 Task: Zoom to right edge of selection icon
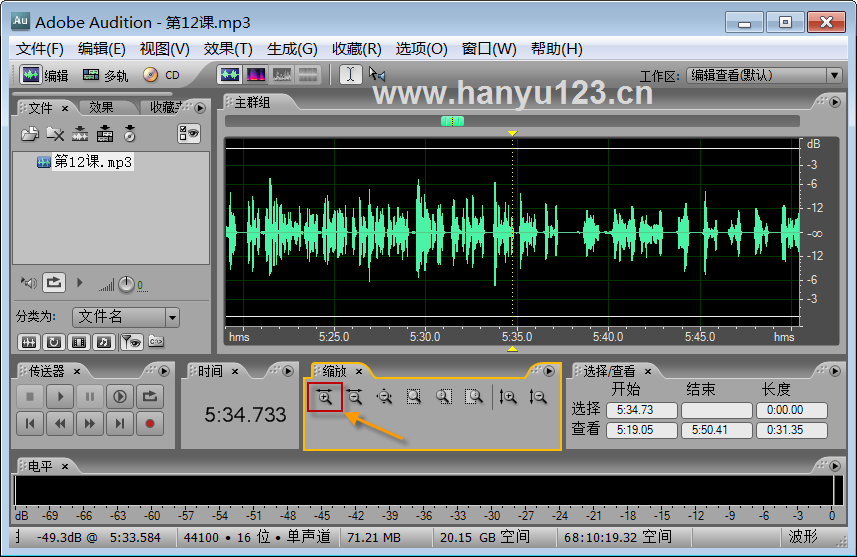point(473,397)
